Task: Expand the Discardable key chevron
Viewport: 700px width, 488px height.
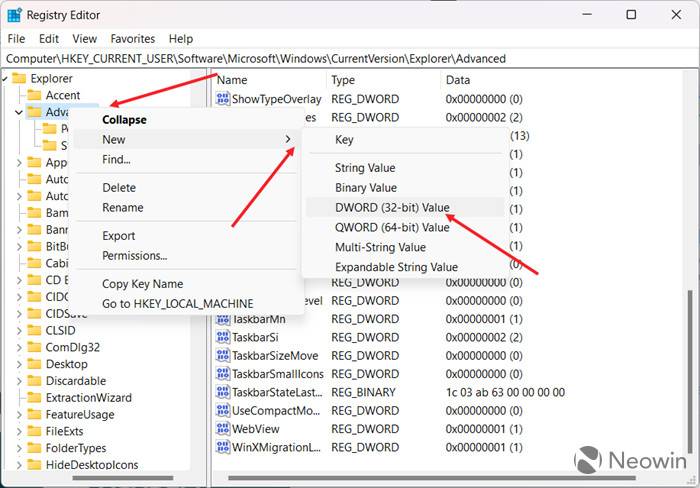Action: tap(19, 381)
